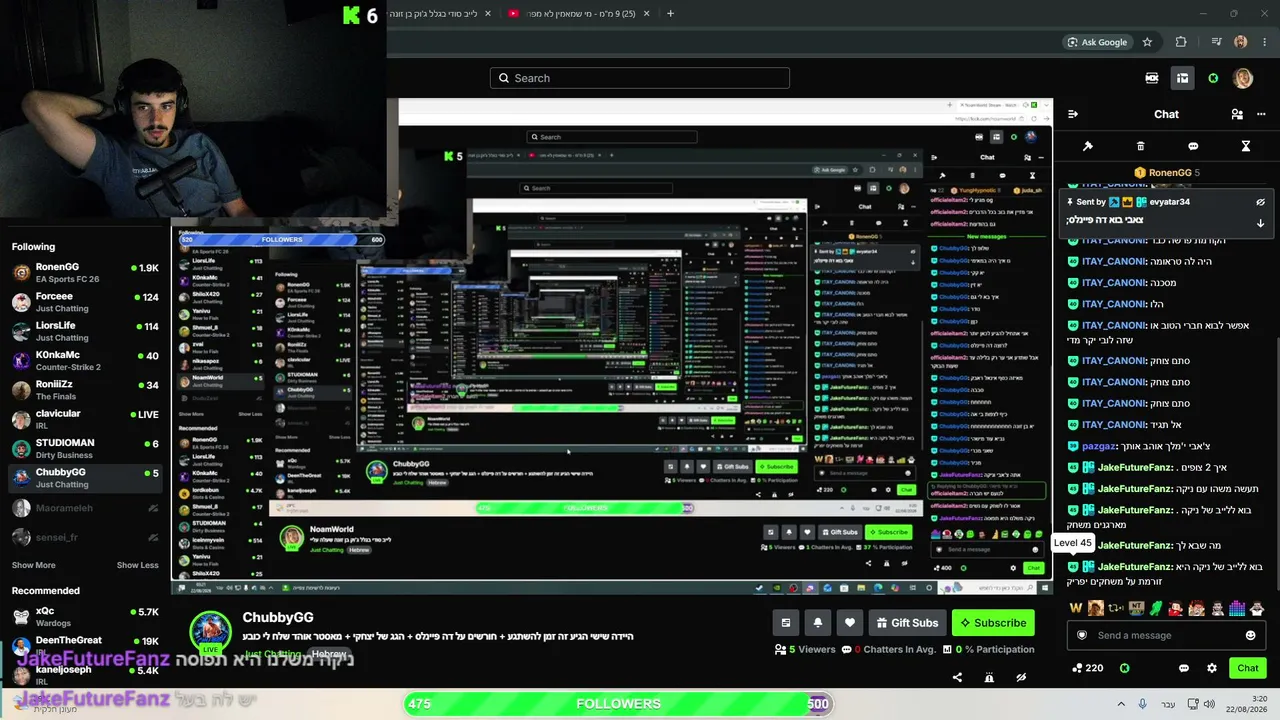Toggle the notification bell for ChubbyGG
Screen dimensions: 1280x720
pyautogui.click(x=818, y=623)
